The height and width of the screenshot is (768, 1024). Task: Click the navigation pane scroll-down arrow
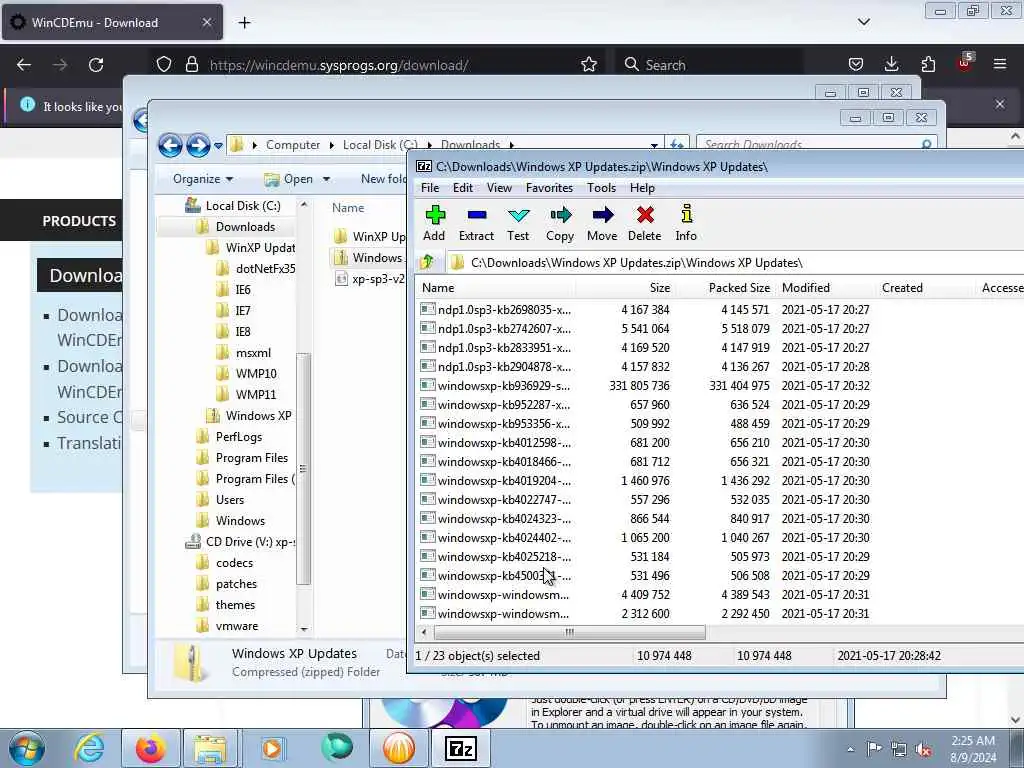(x=304, y=629)
